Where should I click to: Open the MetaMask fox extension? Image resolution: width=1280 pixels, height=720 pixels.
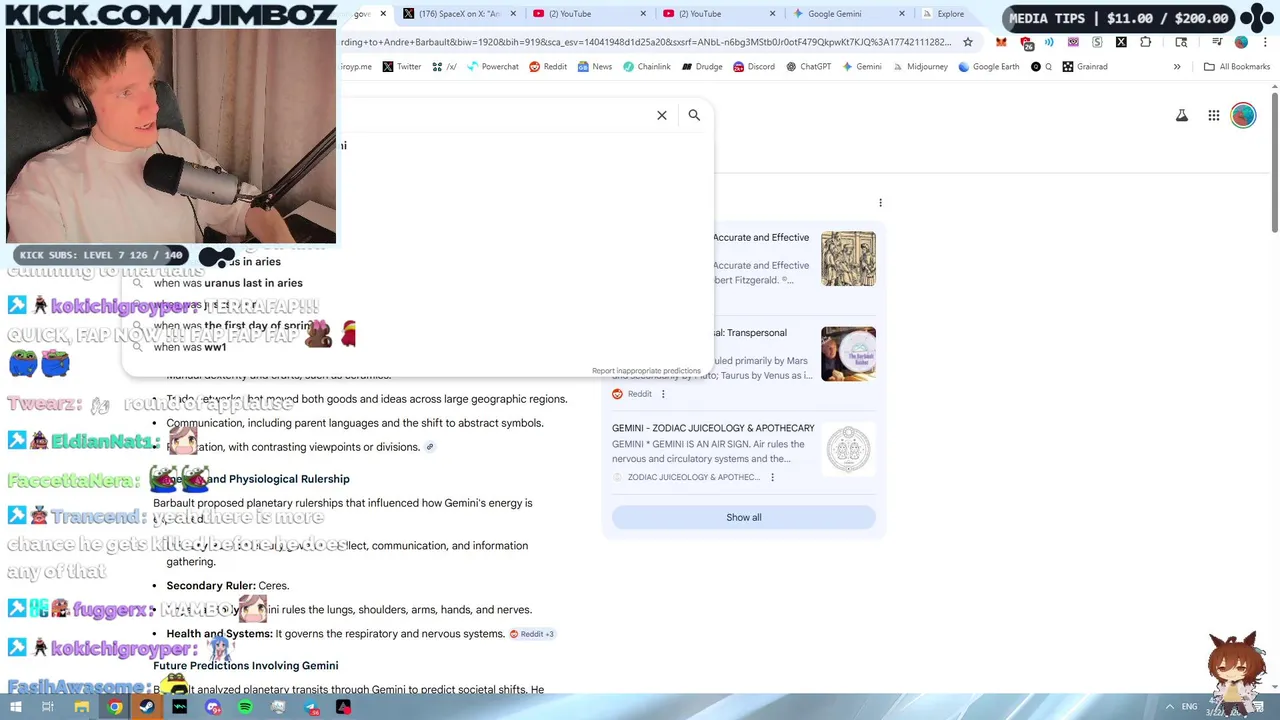1001,42
